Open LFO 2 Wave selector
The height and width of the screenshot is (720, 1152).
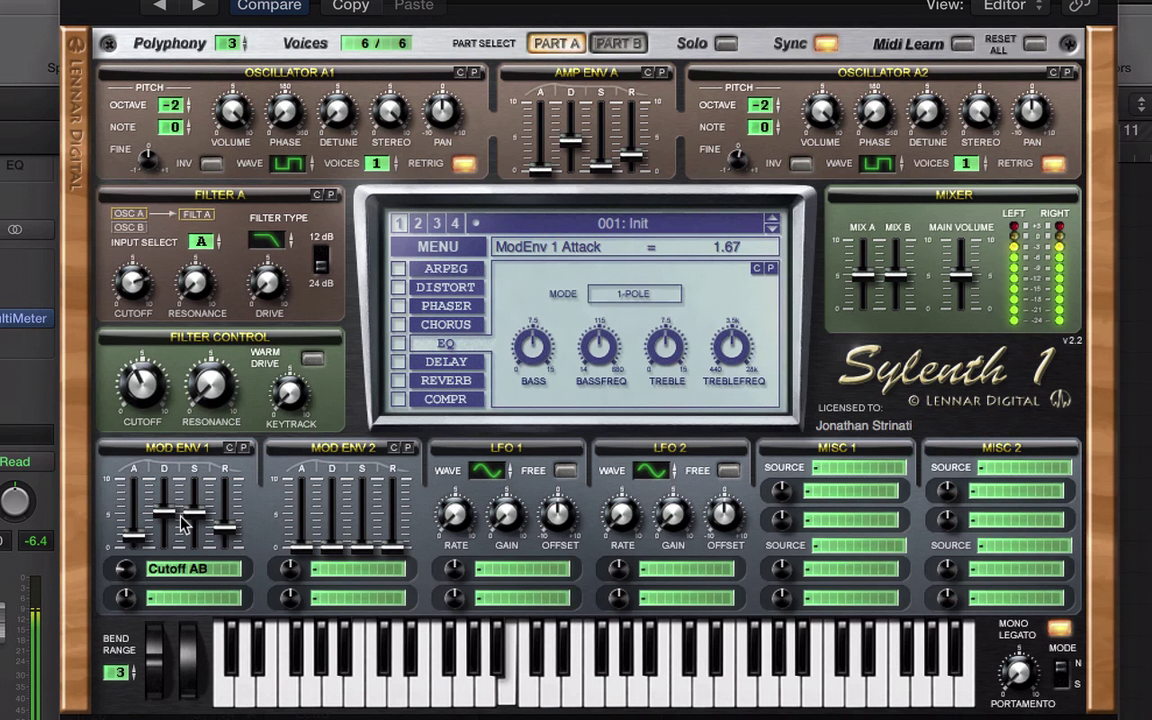(652, 470)
